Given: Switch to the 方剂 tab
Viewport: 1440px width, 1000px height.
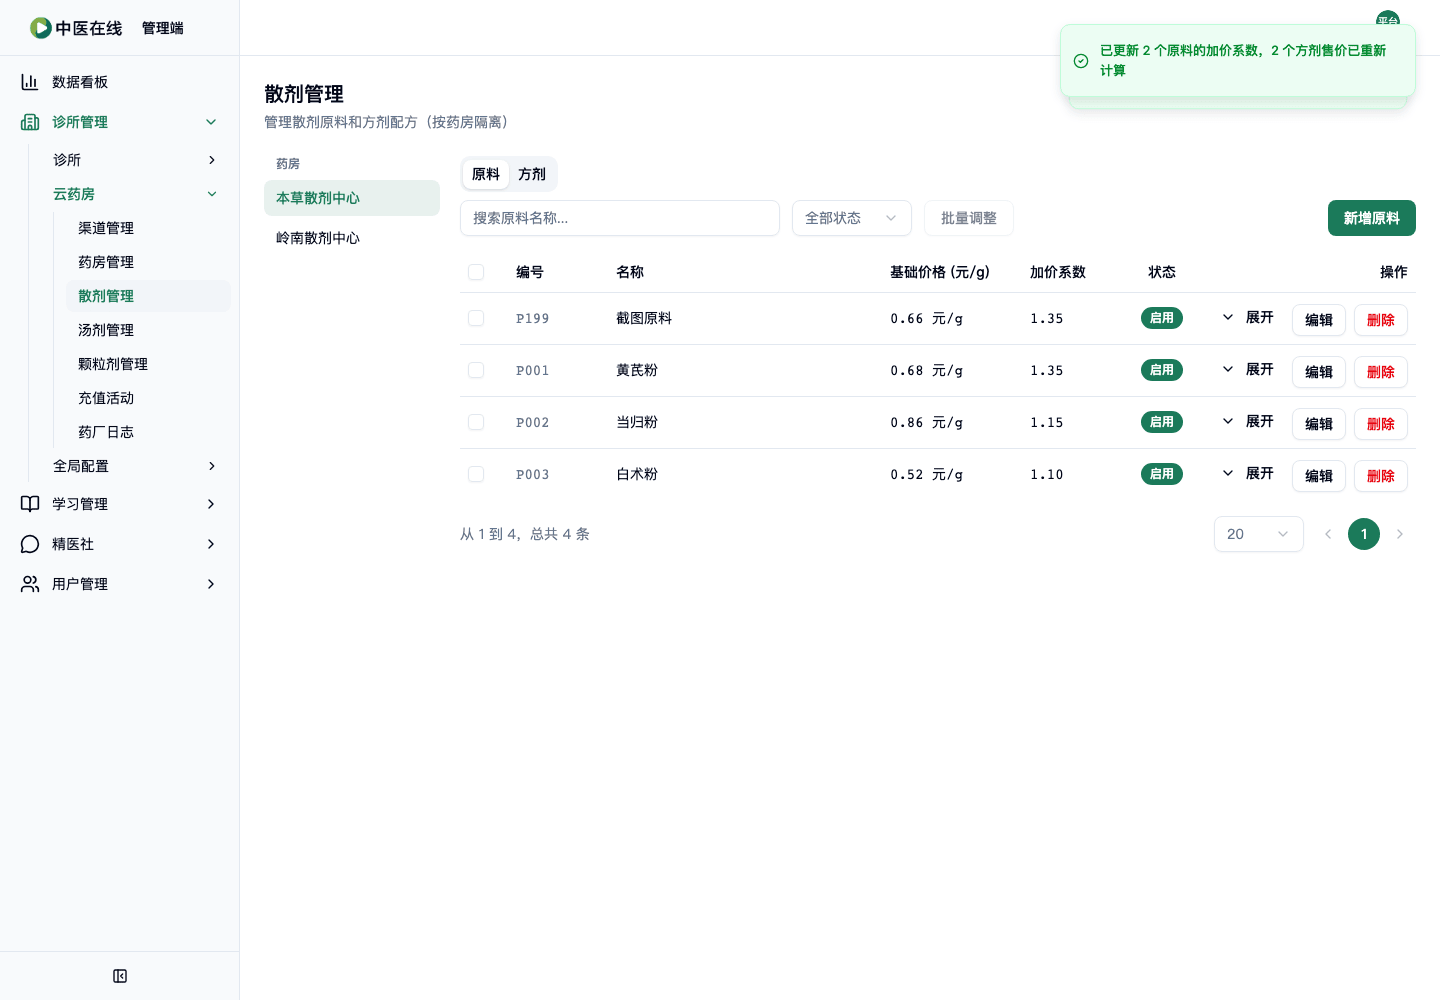Looking at the screenshot, I should tap(532, 174).
